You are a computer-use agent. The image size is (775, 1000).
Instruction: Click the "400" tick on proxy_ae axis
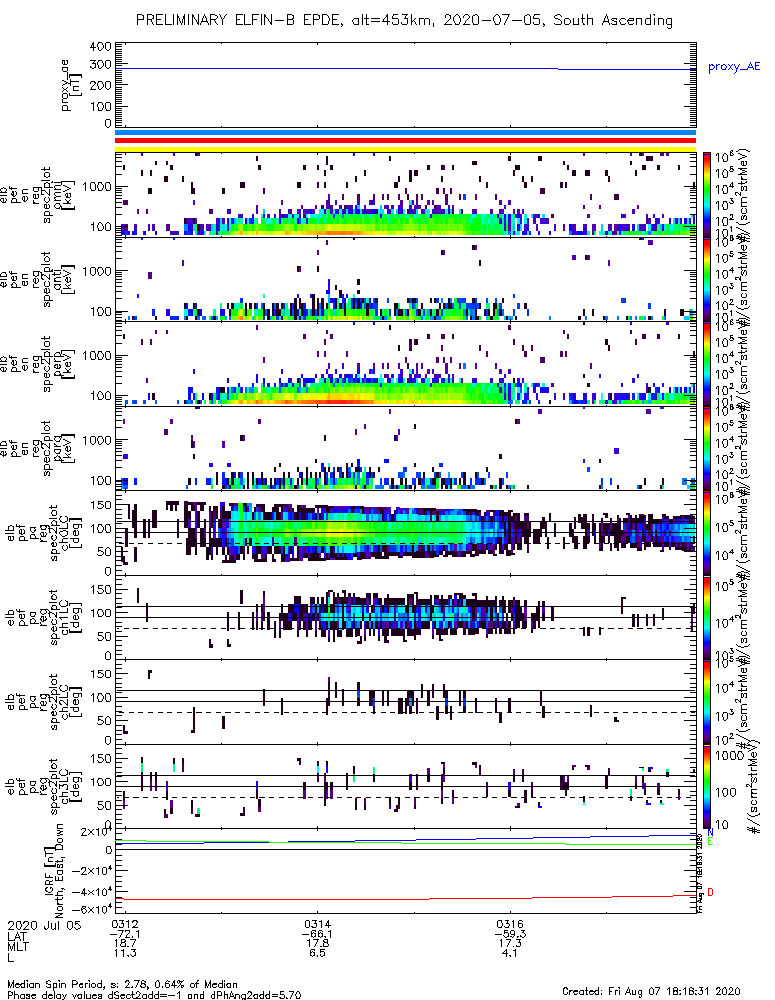101,47
